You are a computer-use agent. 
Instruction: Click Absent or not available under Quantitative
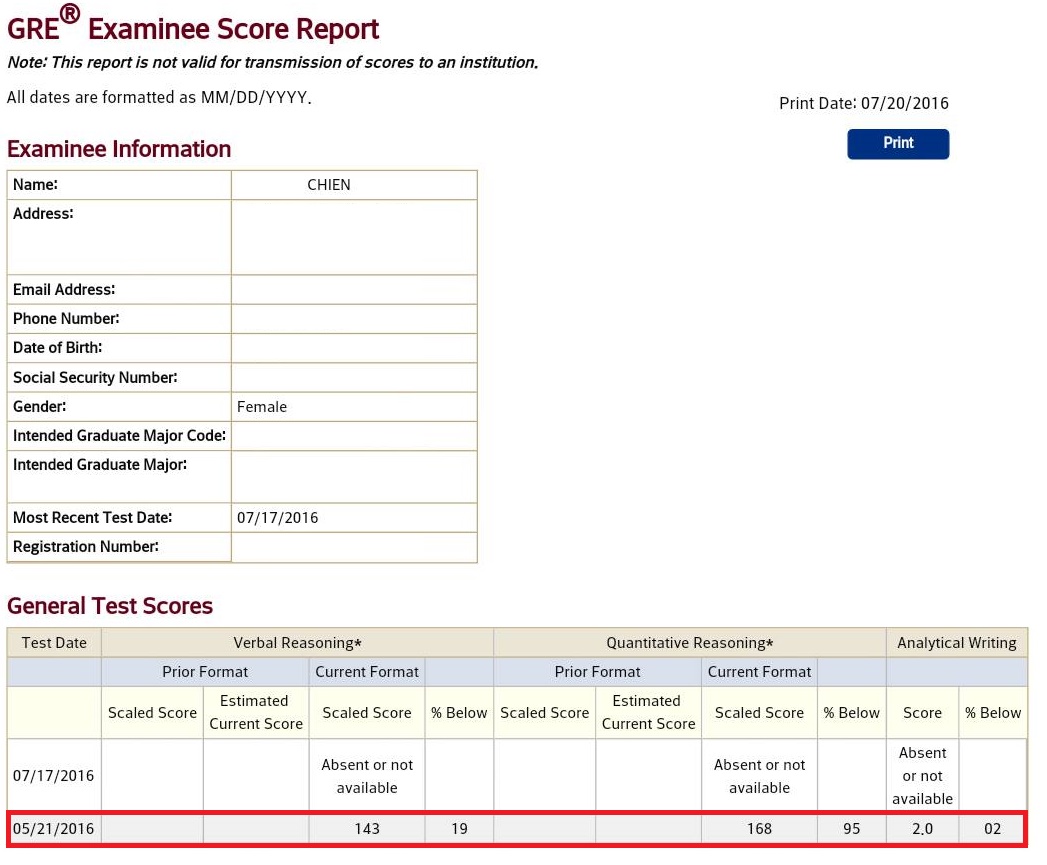pyautogui.click(x=759, y=776)
